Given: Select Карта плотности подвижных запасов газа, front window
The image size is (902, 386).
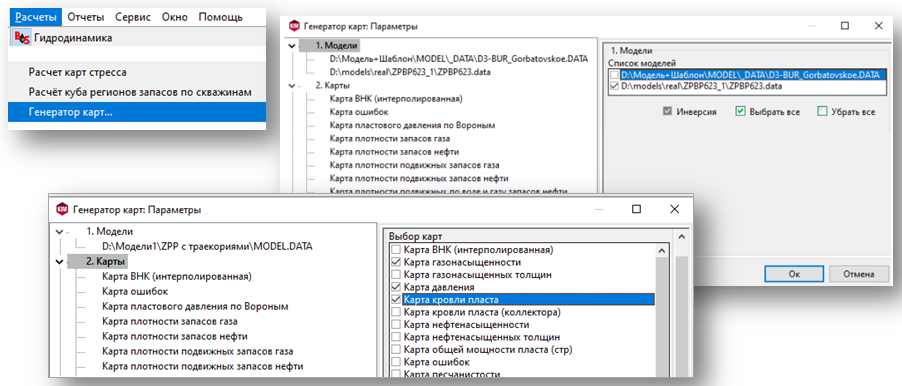Looking at the screenshot, I should point(197,351).
